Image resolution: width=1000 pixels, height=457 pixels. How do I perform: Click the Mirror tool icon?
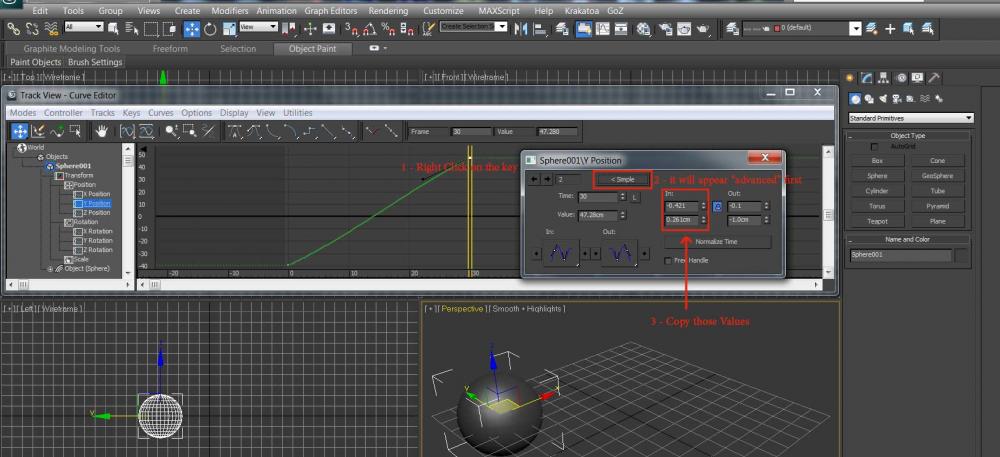point(520,29)
